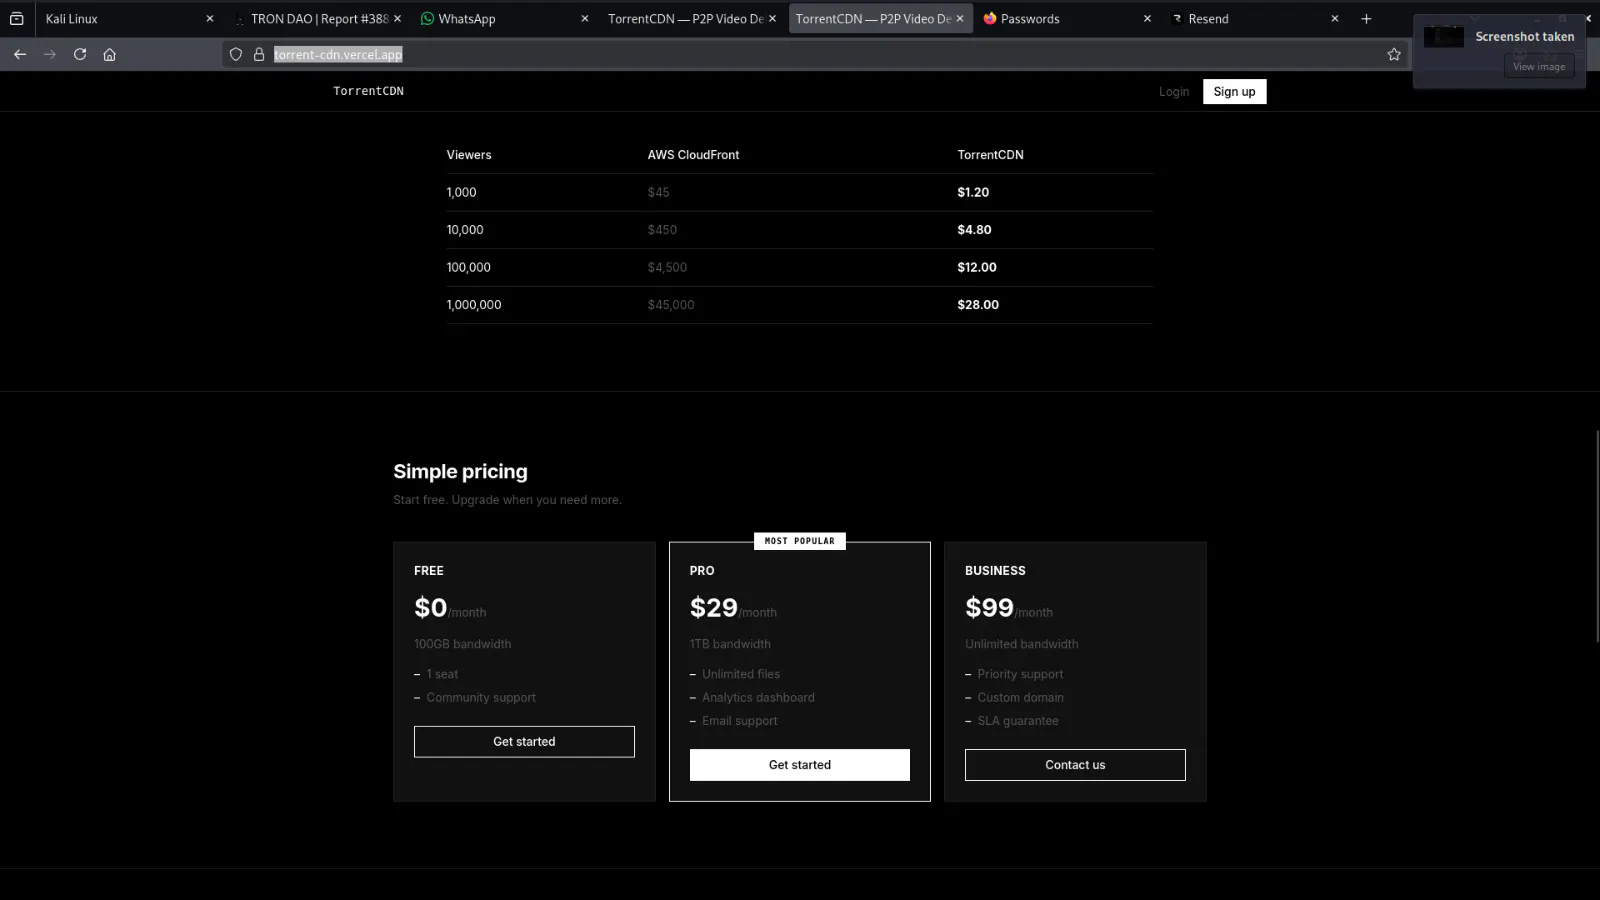
Task: Open the Login link
Action: tap(1174, 92)
